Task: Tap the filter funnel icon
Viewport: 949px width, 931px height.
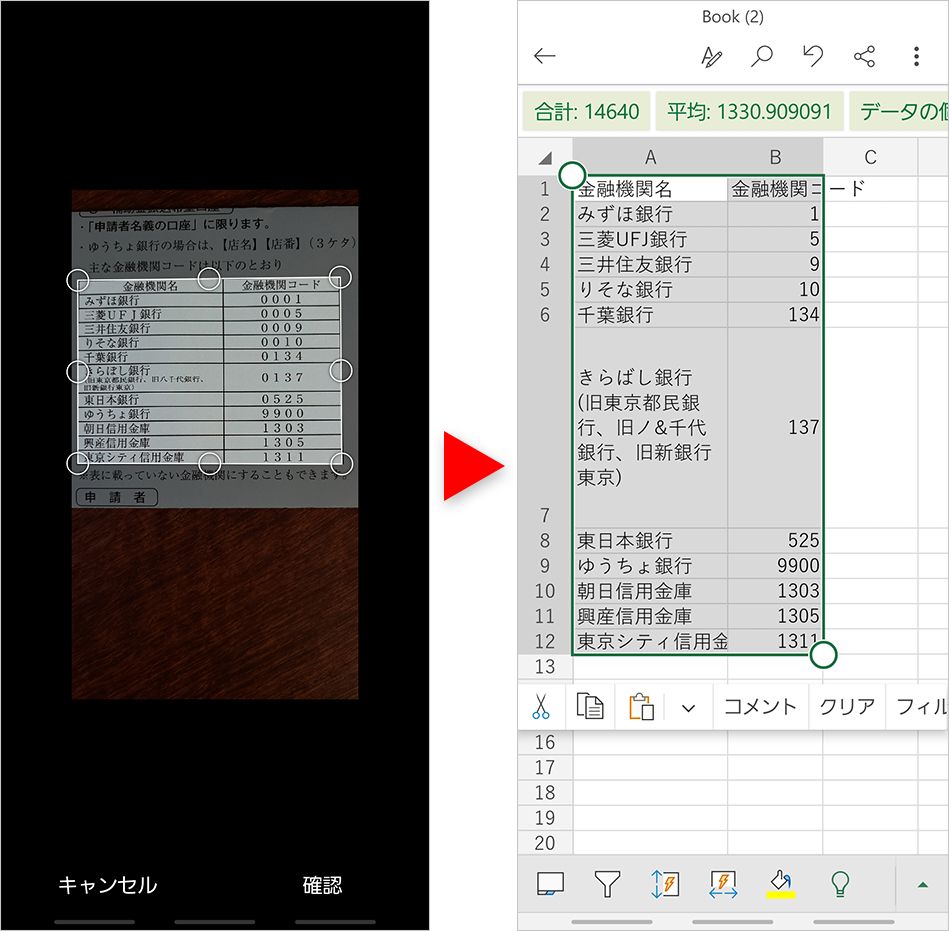Action: pyautogui.click(x=607, y=884)
